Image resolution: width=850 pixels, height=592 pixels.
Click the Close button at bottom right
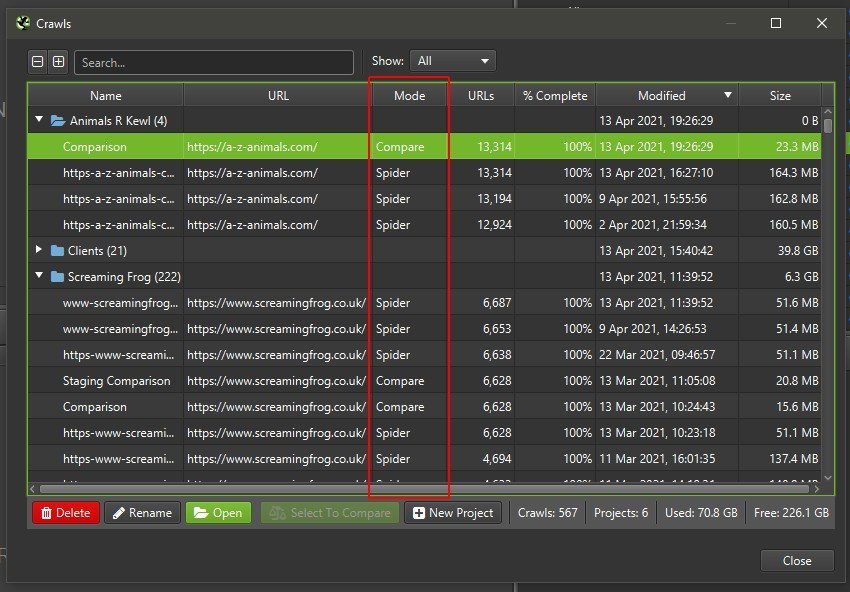pos(796,561)
